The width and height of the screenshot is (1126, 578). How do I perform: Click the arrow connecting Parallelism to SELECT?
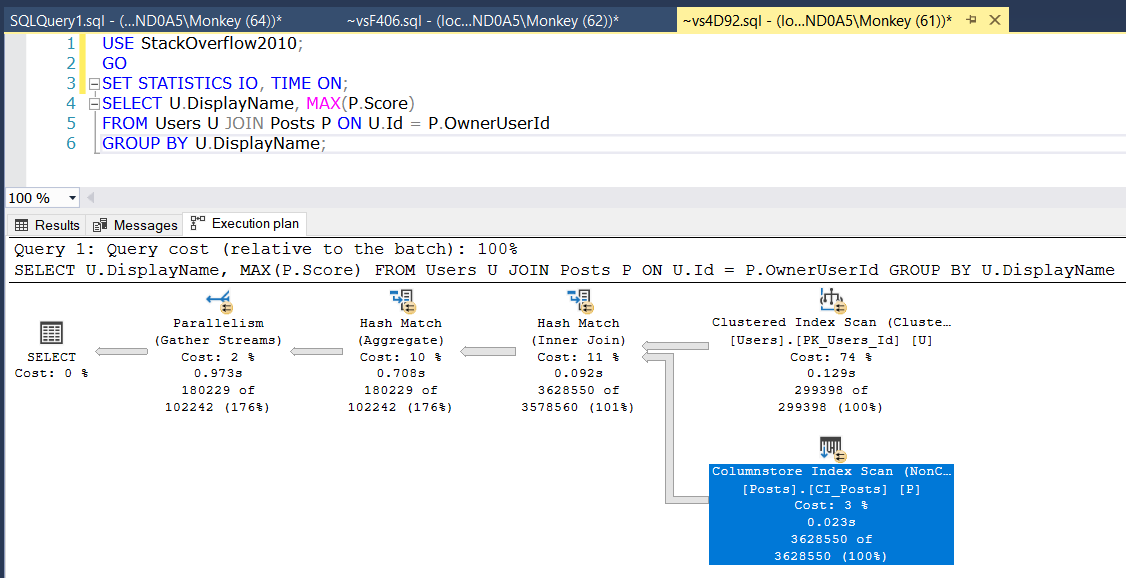click(123, 351)
